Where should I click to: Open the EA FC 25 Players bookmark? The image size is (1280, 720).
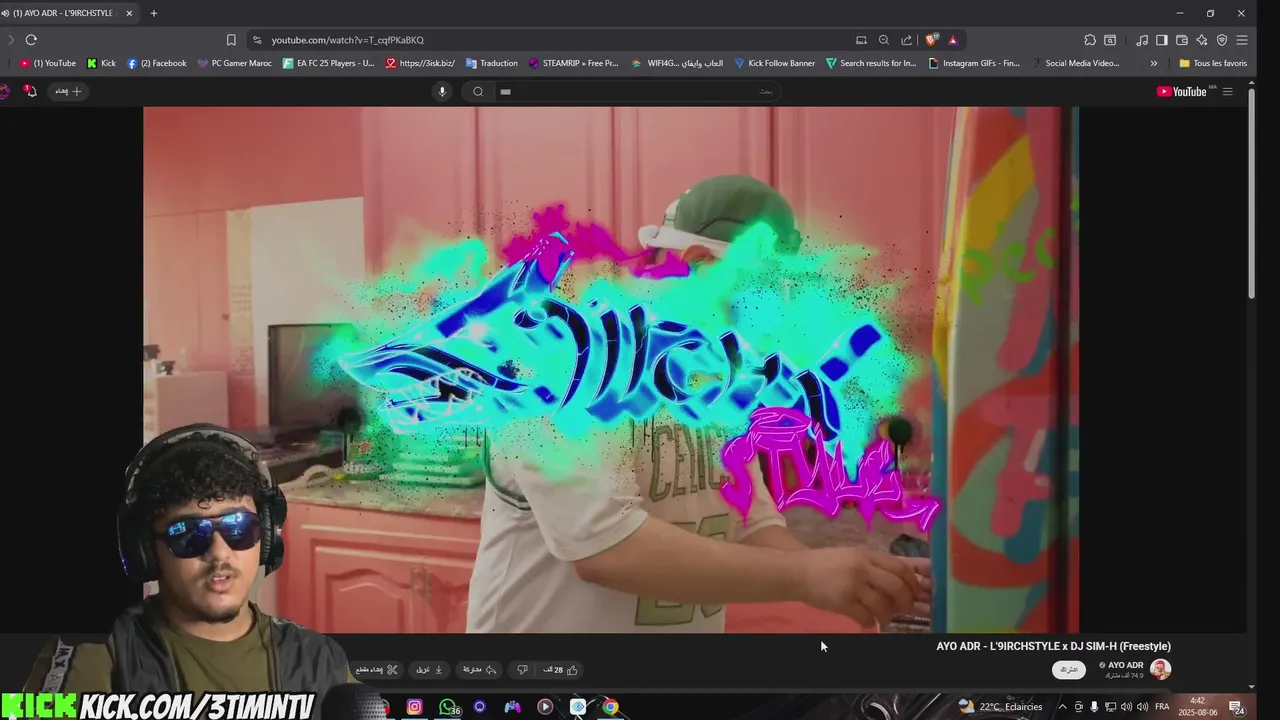(329, 63)
